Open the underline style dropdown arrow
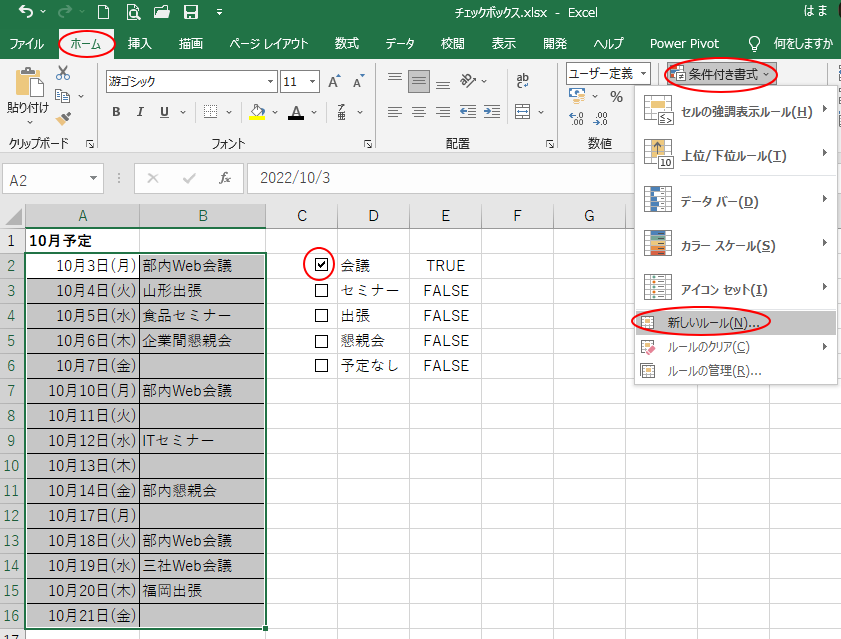The image size is (841, 639). pos(183,112)
